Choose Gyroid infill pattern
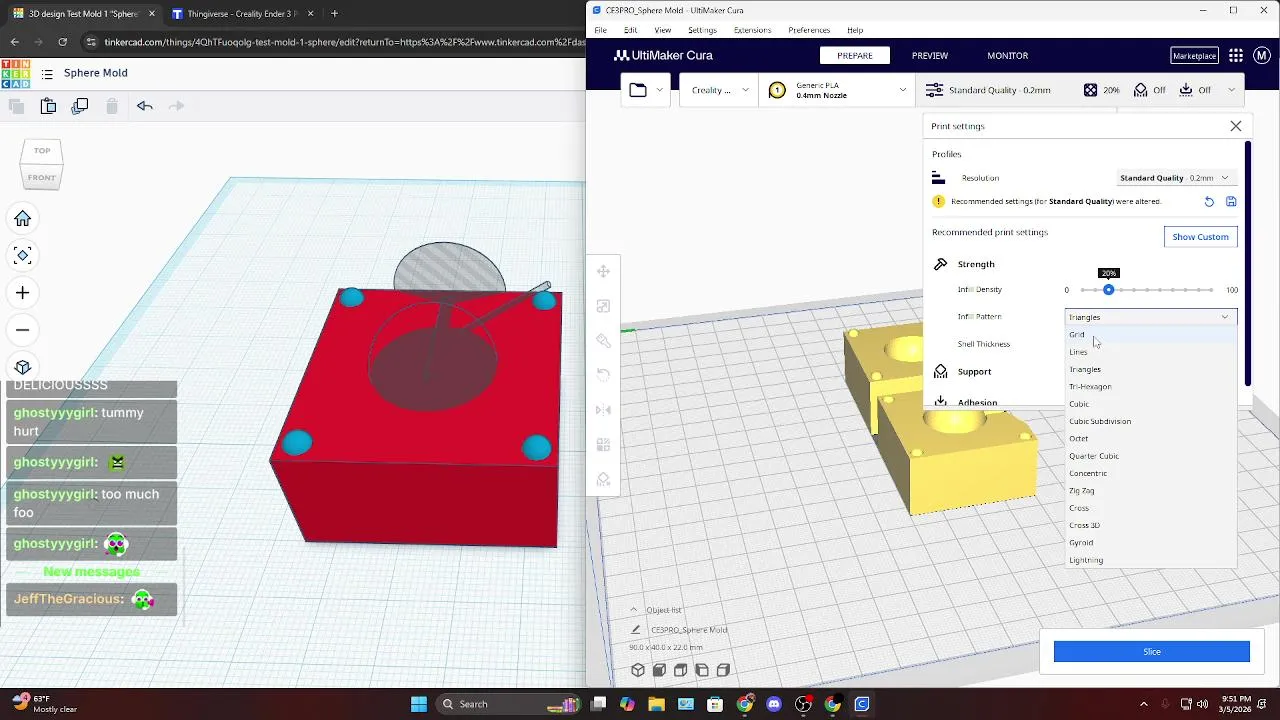This screenshot has height=720, width=1280. (x=1151, y=543)
